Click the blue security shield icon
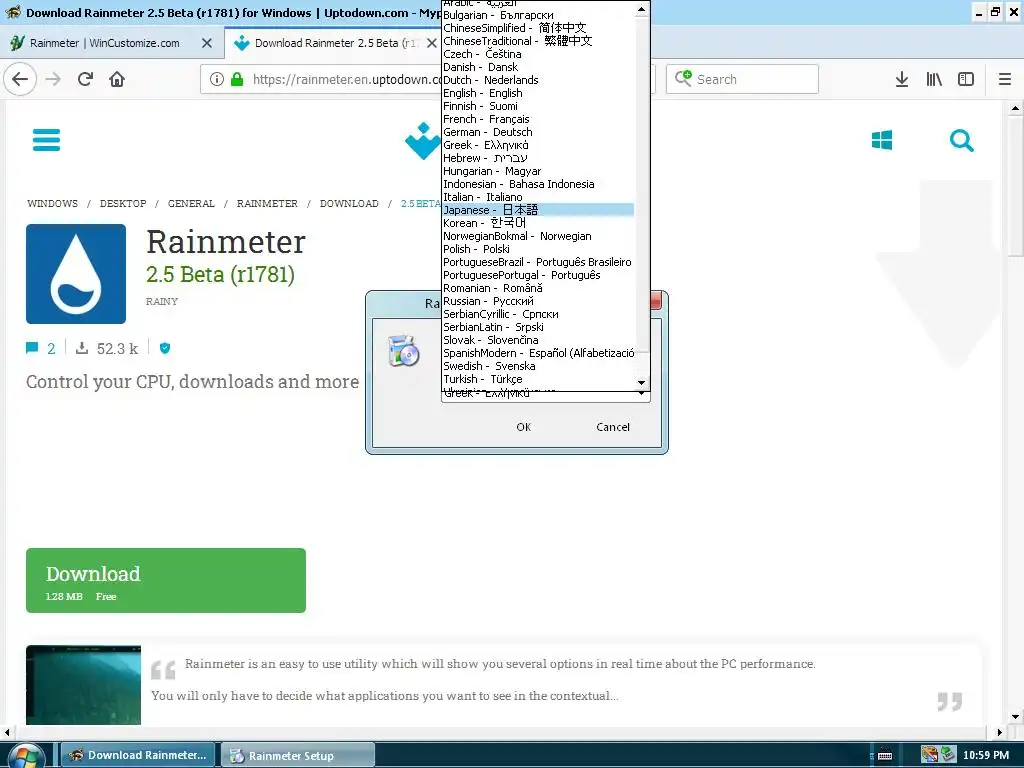The width and height of the screenshot is (1024, 768). [x=165, y=348]
